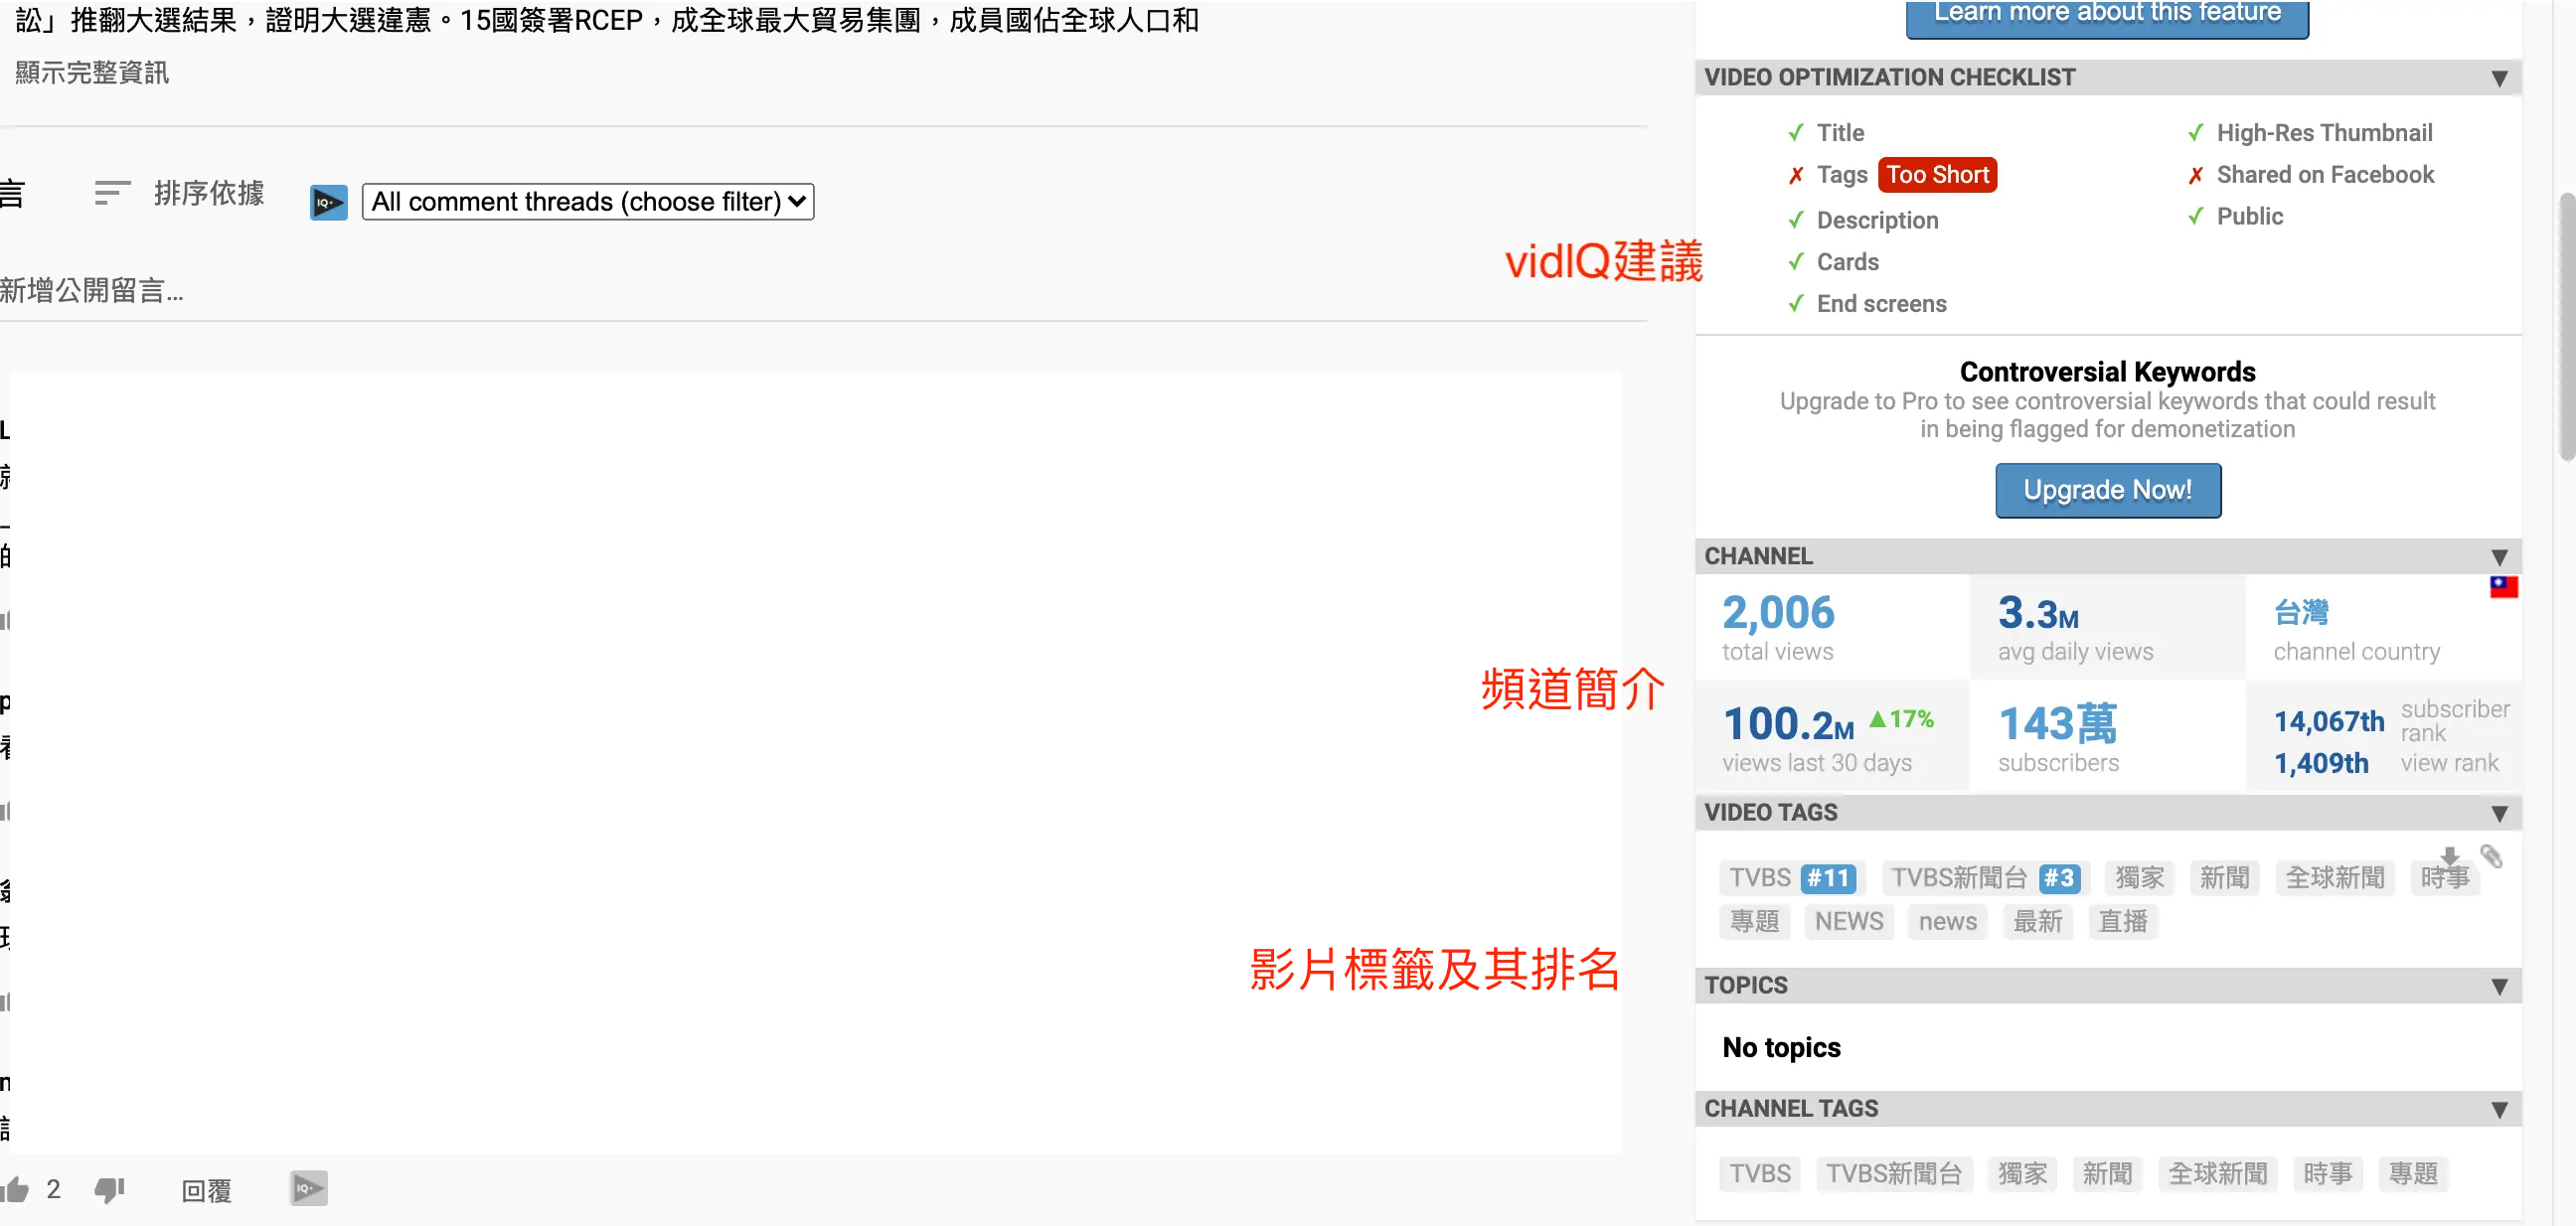Click the 最新 video tag
The height and width of the screenshot is (1226, 2576).
coord(2037,921)
